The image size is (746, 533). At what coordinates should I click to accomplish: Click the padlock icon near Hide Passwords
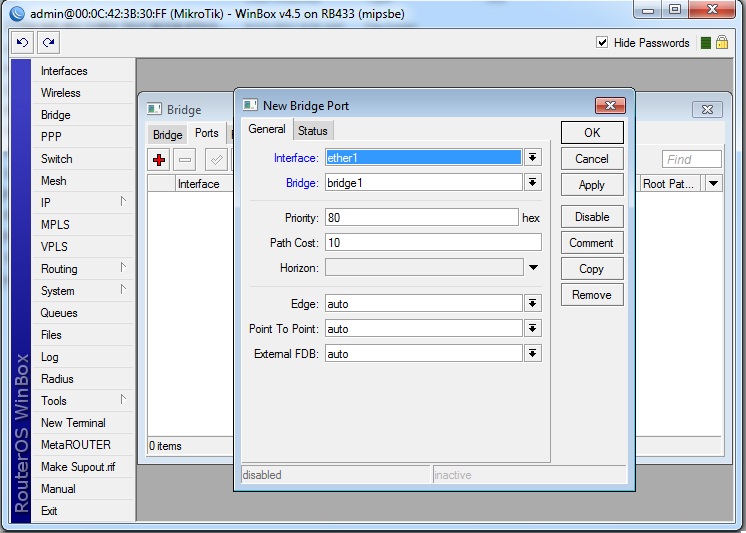tap(722, 42)
